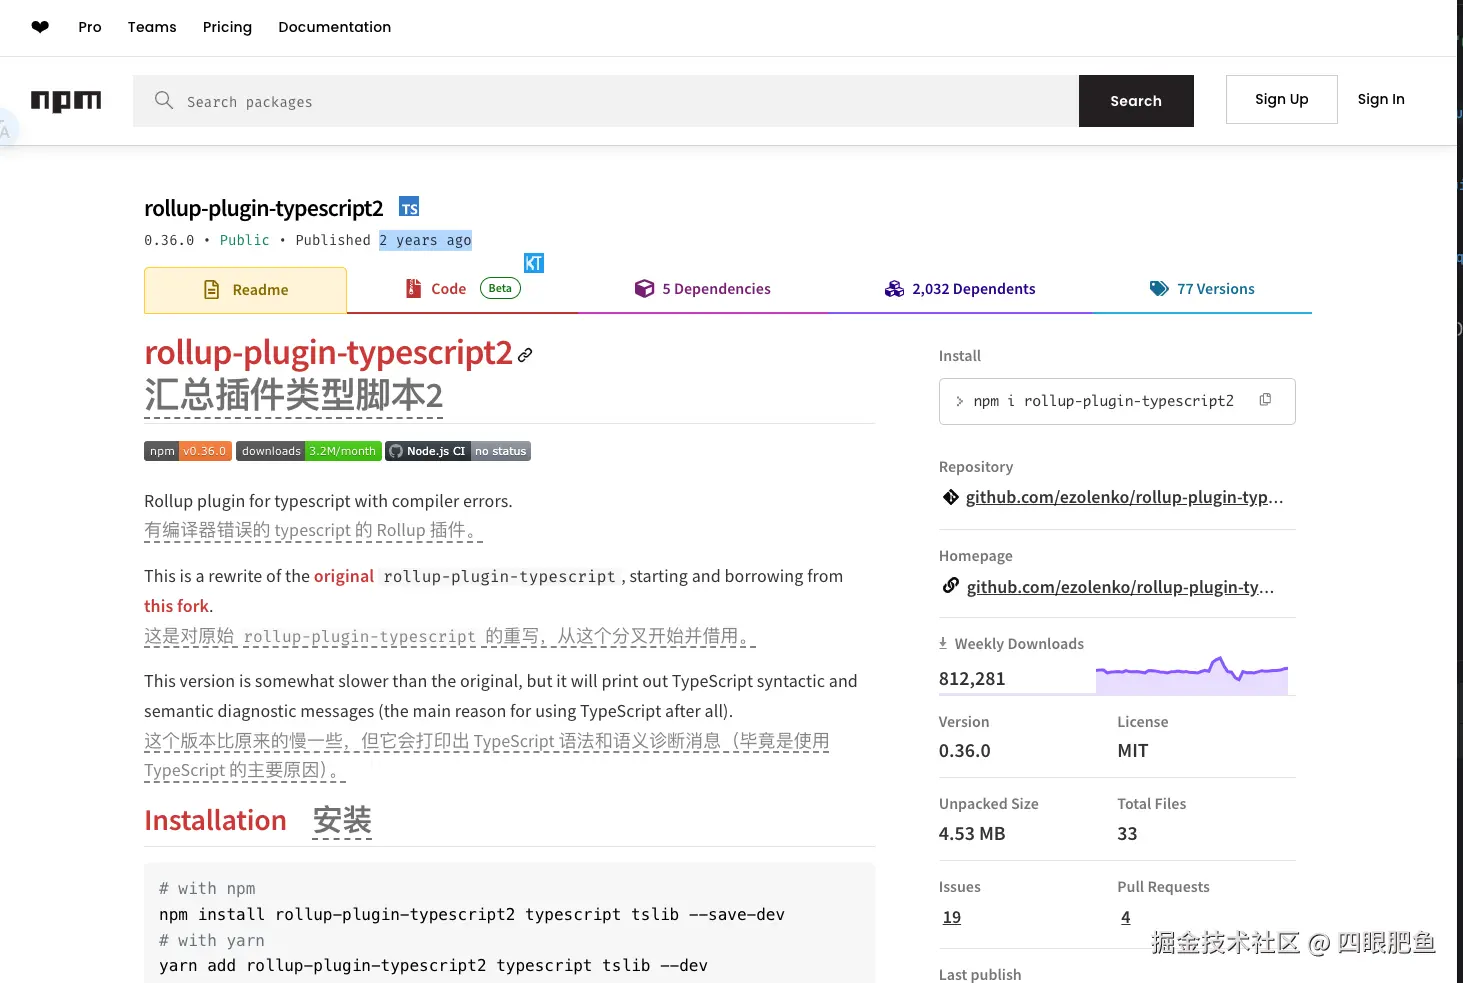
Task: Click the package title rollup-plugin-typescript2
Action: pyautogui.click(x=264, y=208)
